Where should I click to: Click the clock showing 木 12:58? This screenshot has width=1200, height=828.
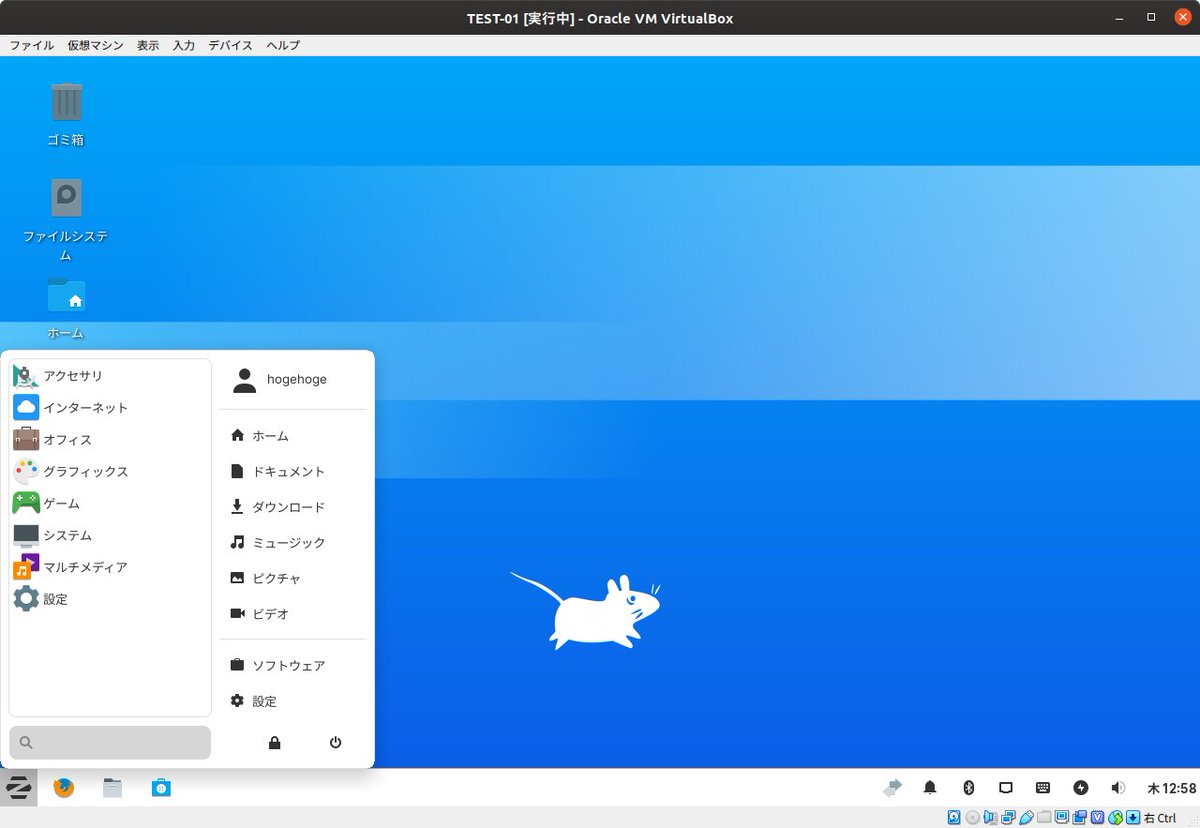tap(1171, 788)
